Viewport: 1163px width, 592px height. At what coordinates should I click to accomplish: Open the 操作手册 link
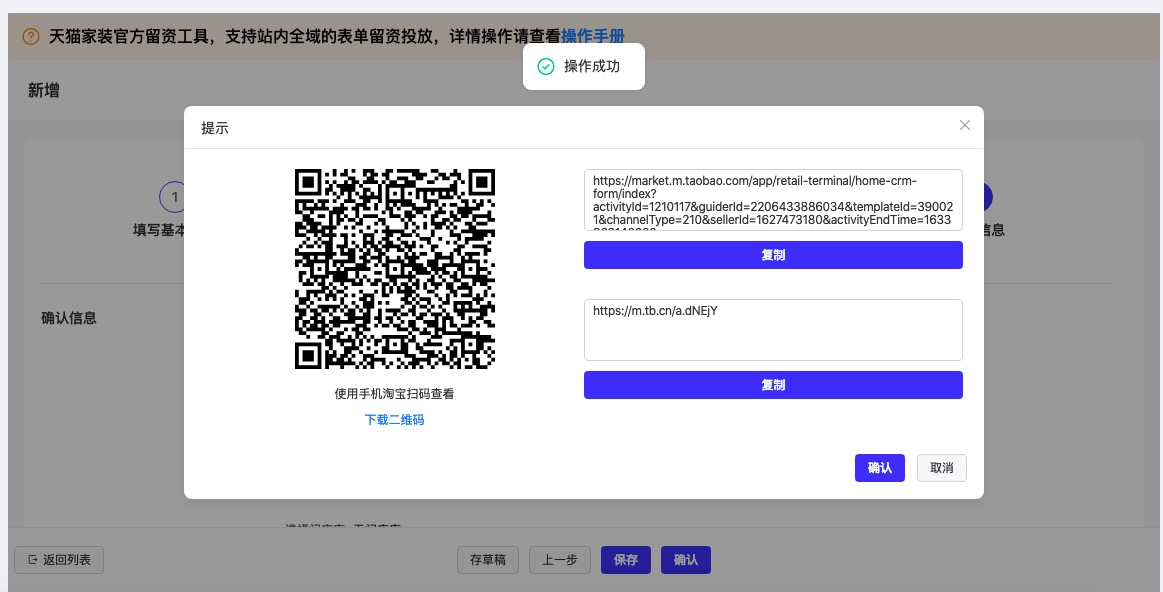[x=593, y=36]
